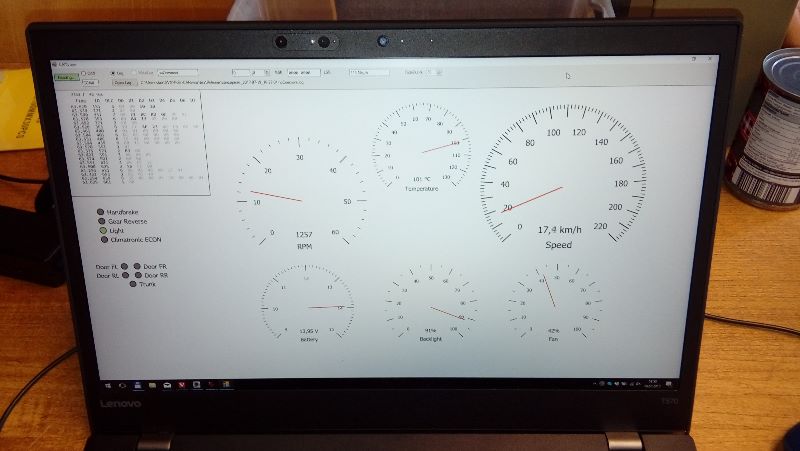Viewport: 800px width, 451px height.
Task: Click the Gear Reverse indicator light
Action: [100, 222]
